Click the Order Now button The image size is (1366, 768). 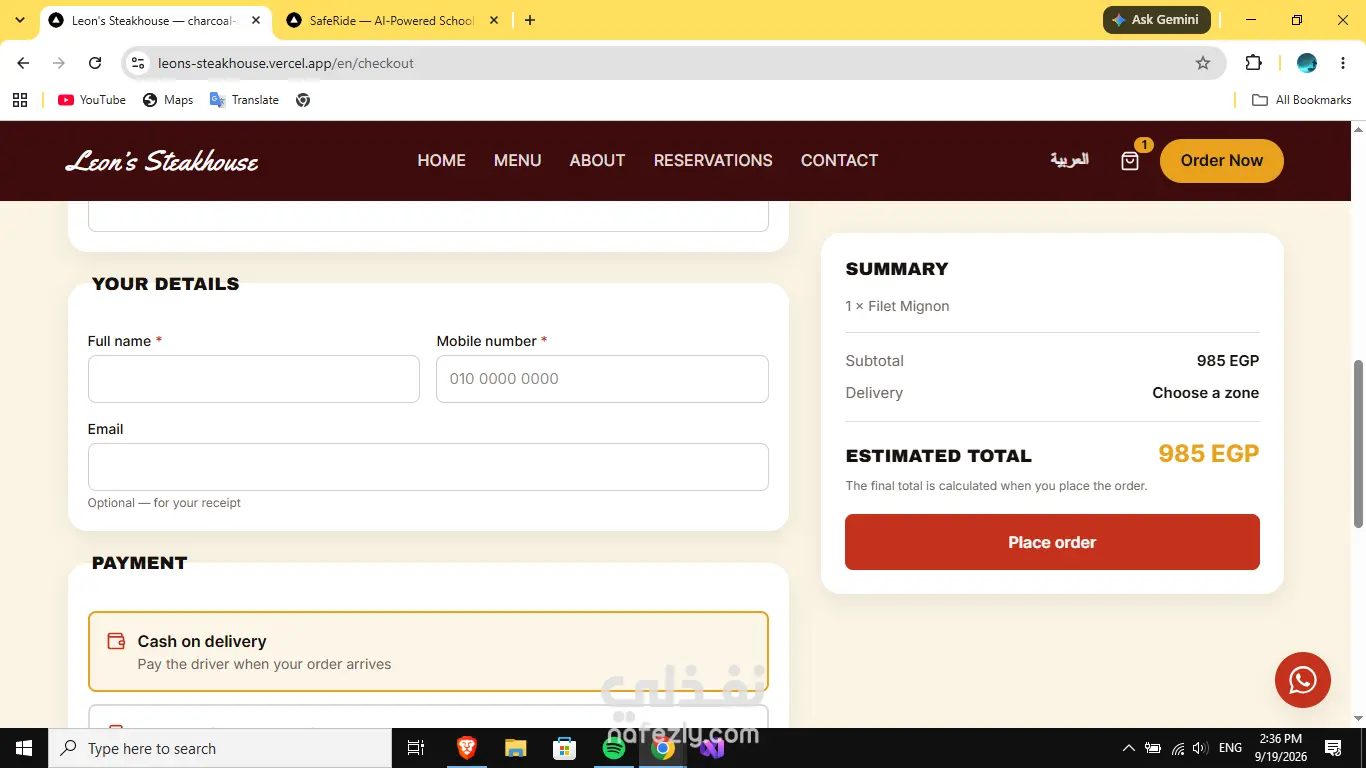1222,161
